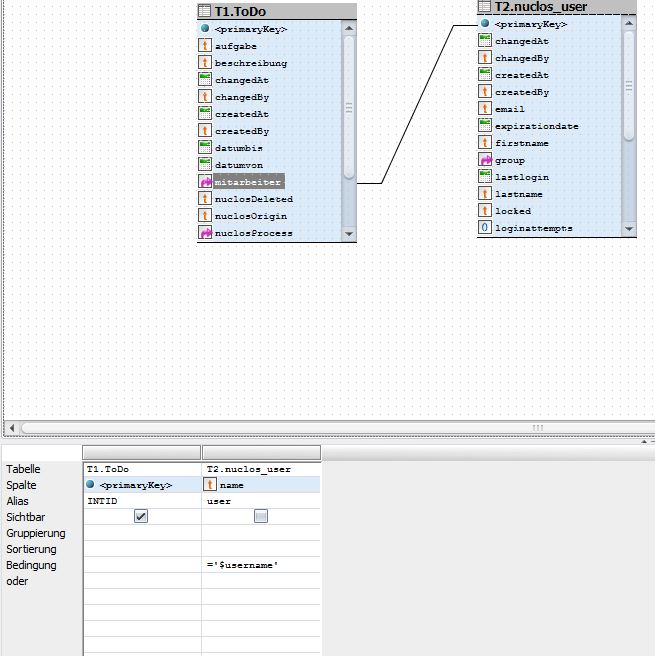Image resolution: width=655 pixels, height=656 pixels.
Task: Click text-type icon next to aufgabe
Action: pos(205,45)
